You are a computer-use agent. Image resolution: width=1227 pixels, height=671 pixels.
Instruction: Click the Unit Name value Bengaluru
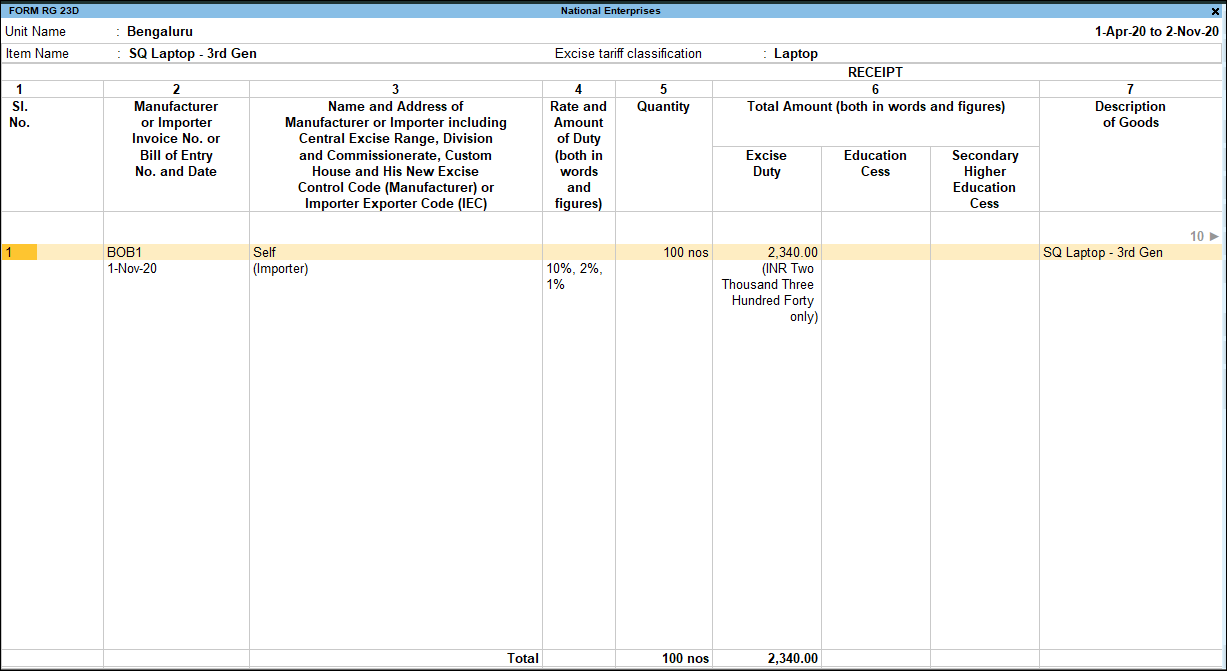pyautogui.click(x=160, y=32)
